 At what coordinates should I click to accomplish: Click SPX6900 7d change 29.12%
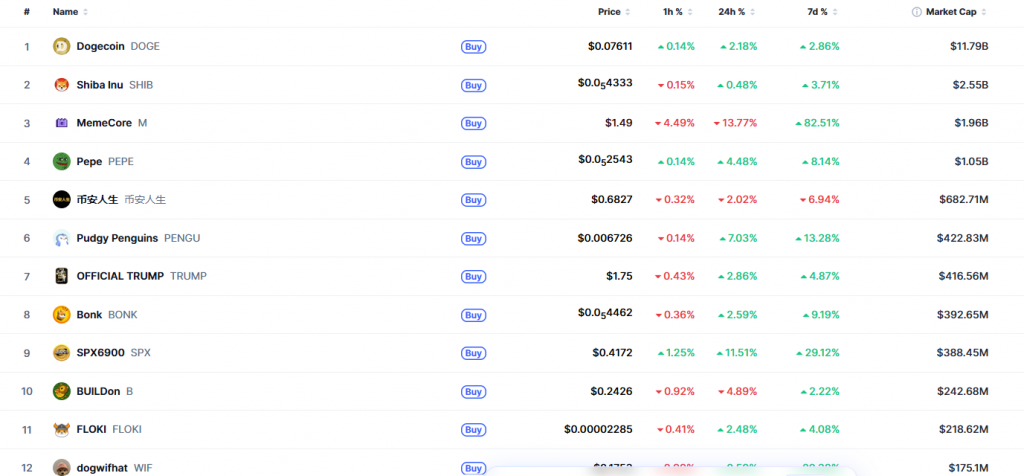tap(818, 353)
